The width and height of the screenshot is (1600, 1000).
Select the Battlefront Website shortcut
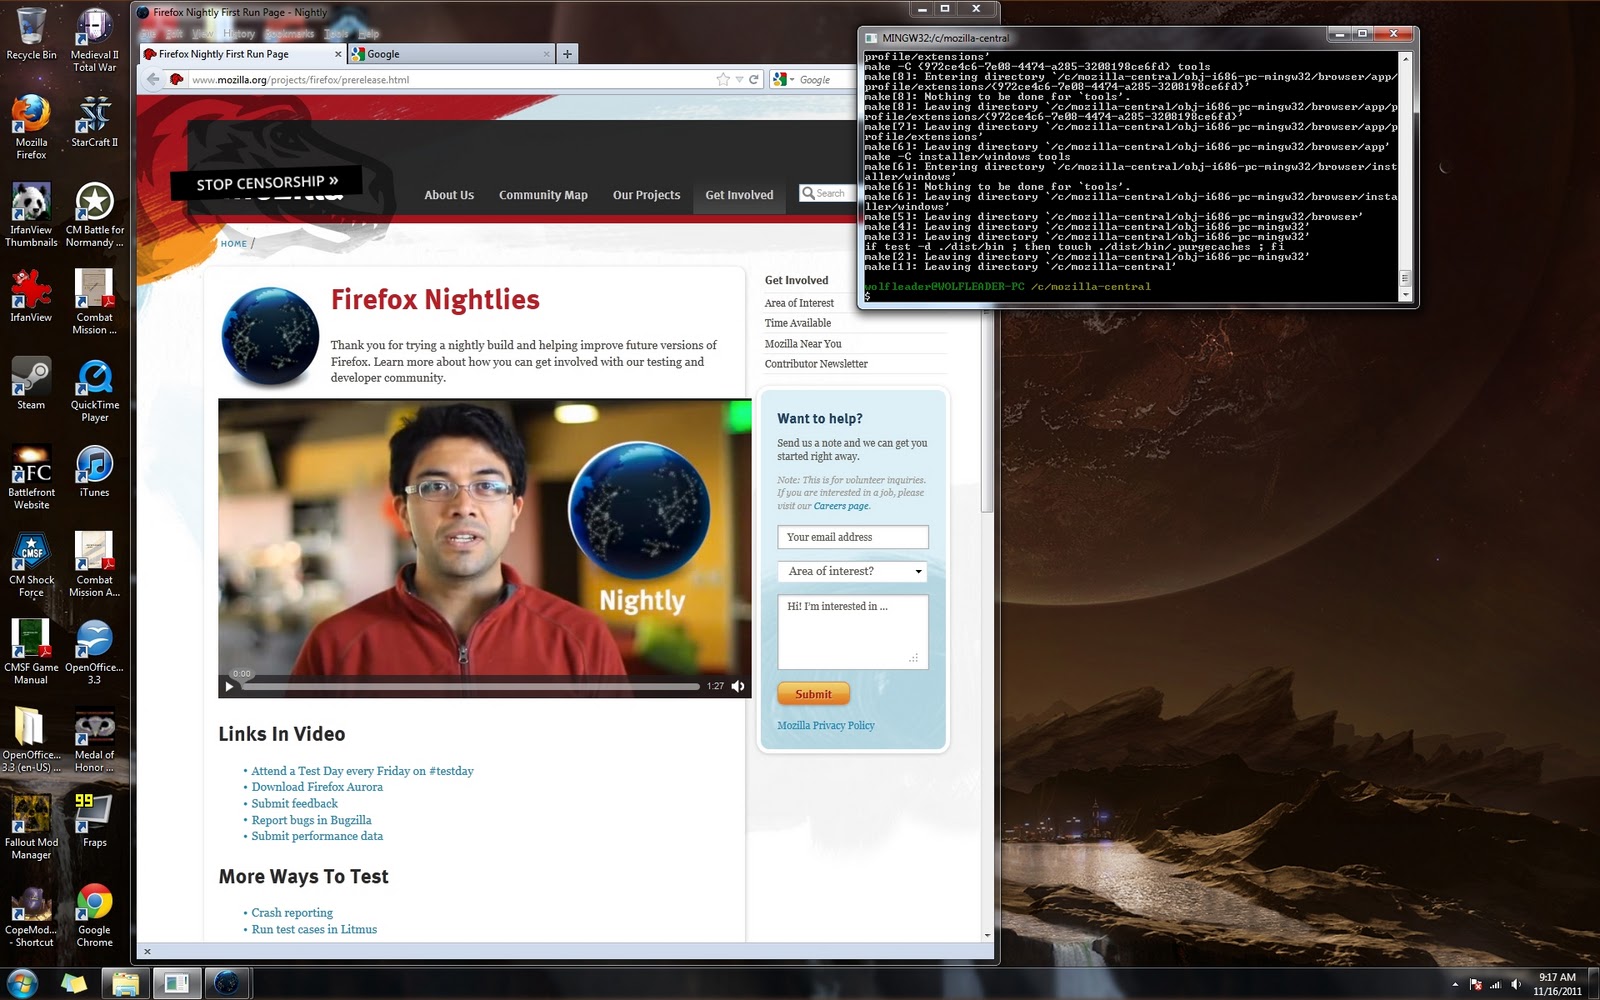31,478
